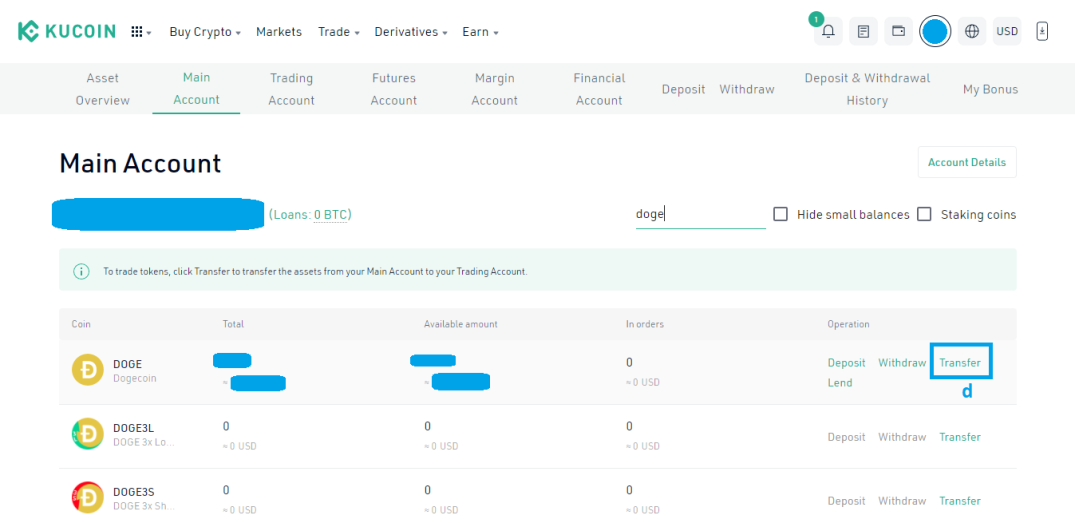Click the Total column header

pyautogui.click(x=233, y=324)
